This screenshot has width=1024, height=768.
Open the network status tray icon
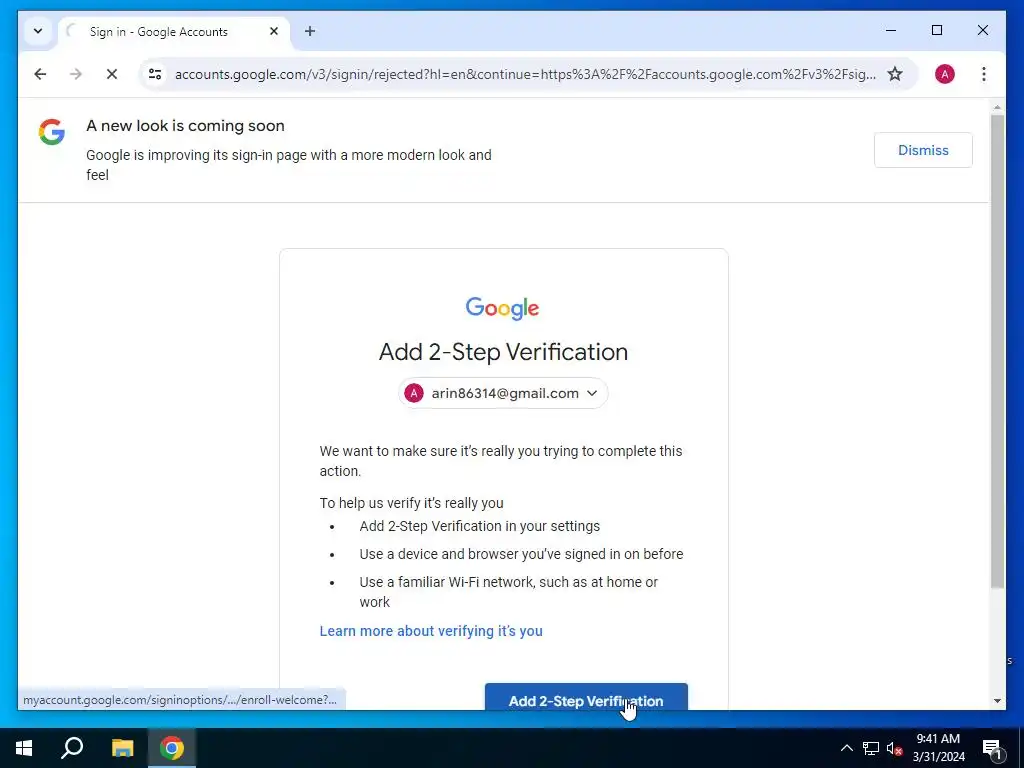tap(871, 748)
